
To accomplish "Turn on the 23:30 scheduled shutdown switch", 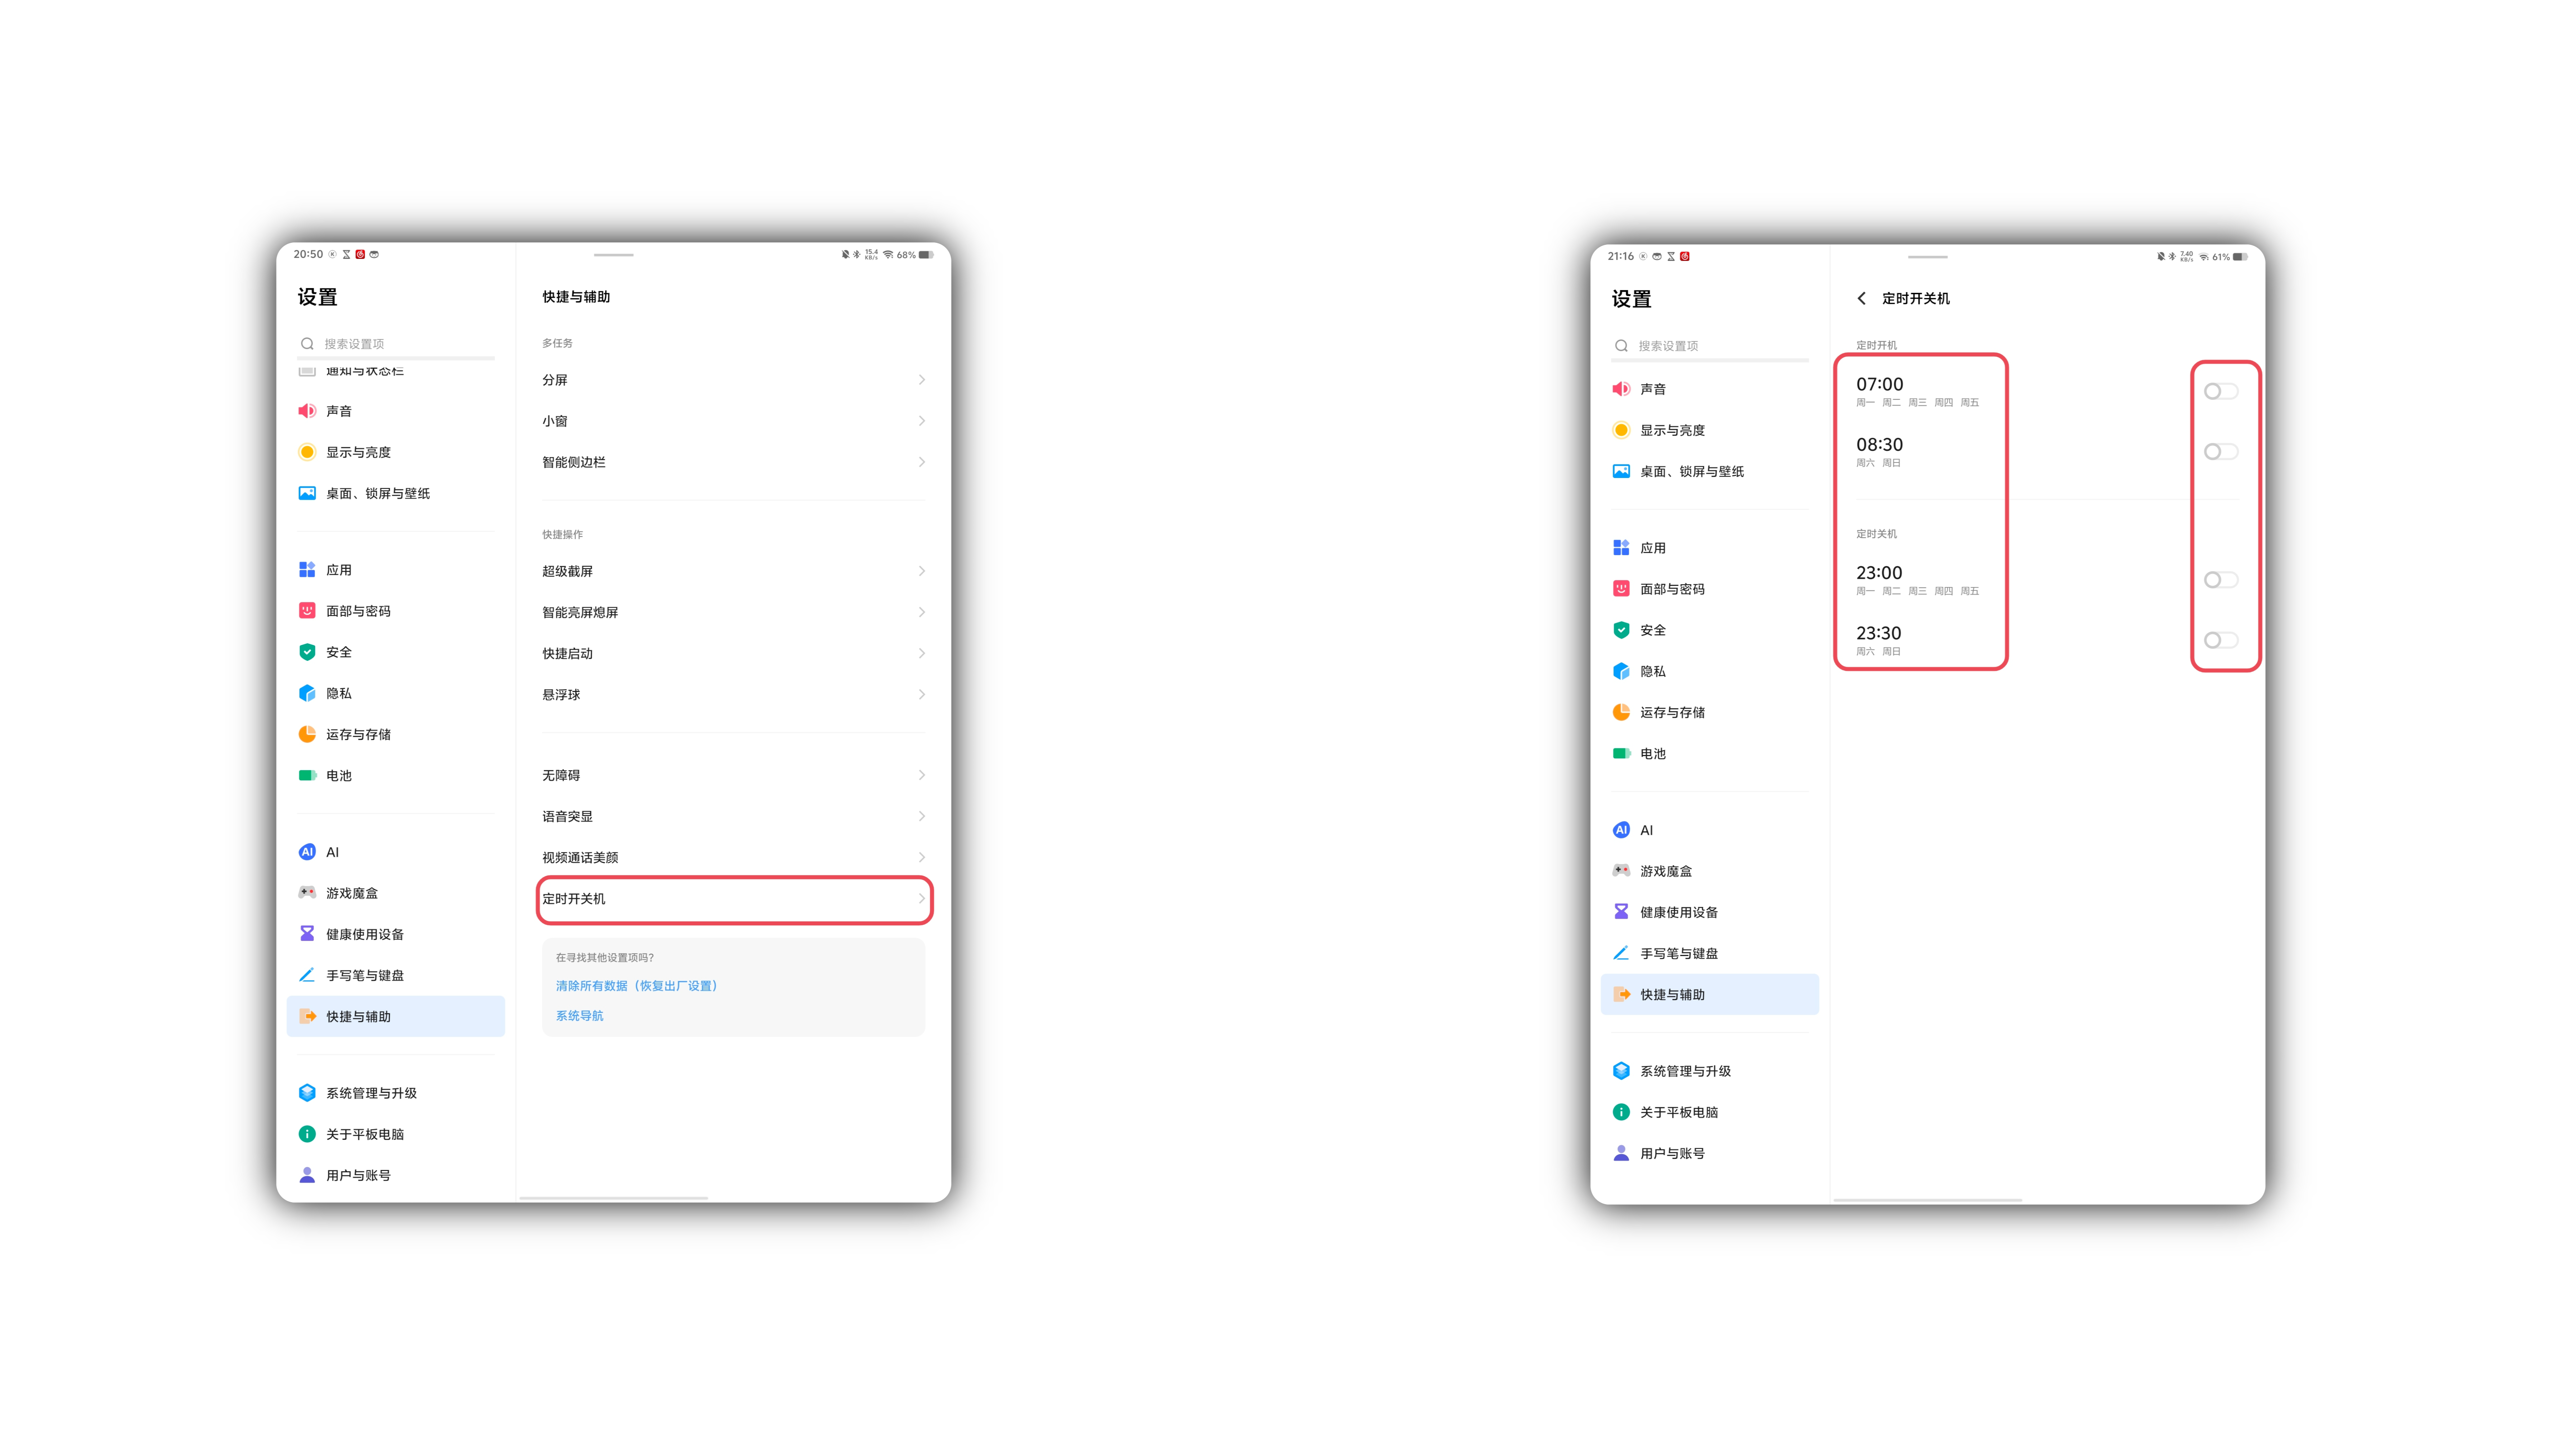I will pyautogui.click(x=2221, y=640).
